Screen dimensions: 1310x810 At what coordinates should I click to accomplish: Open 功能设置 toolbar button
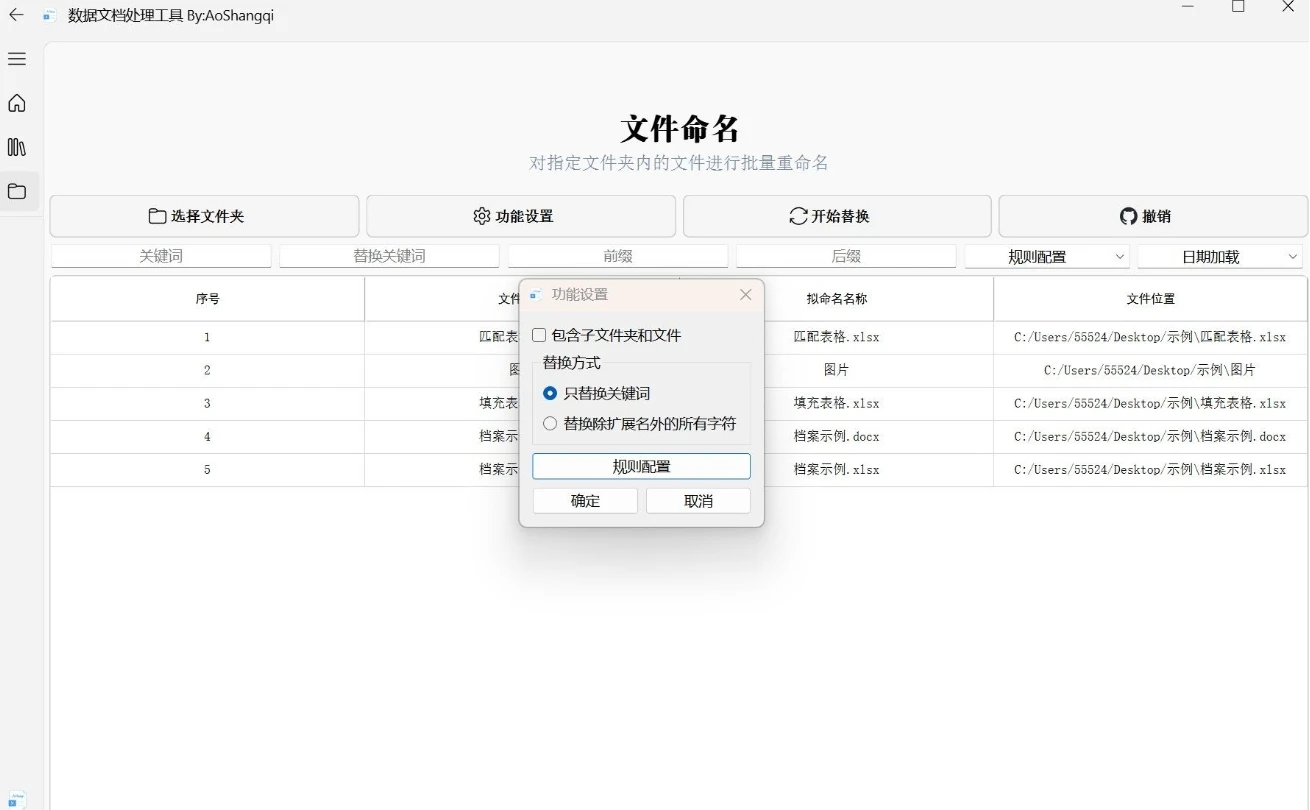coord(521,216)
